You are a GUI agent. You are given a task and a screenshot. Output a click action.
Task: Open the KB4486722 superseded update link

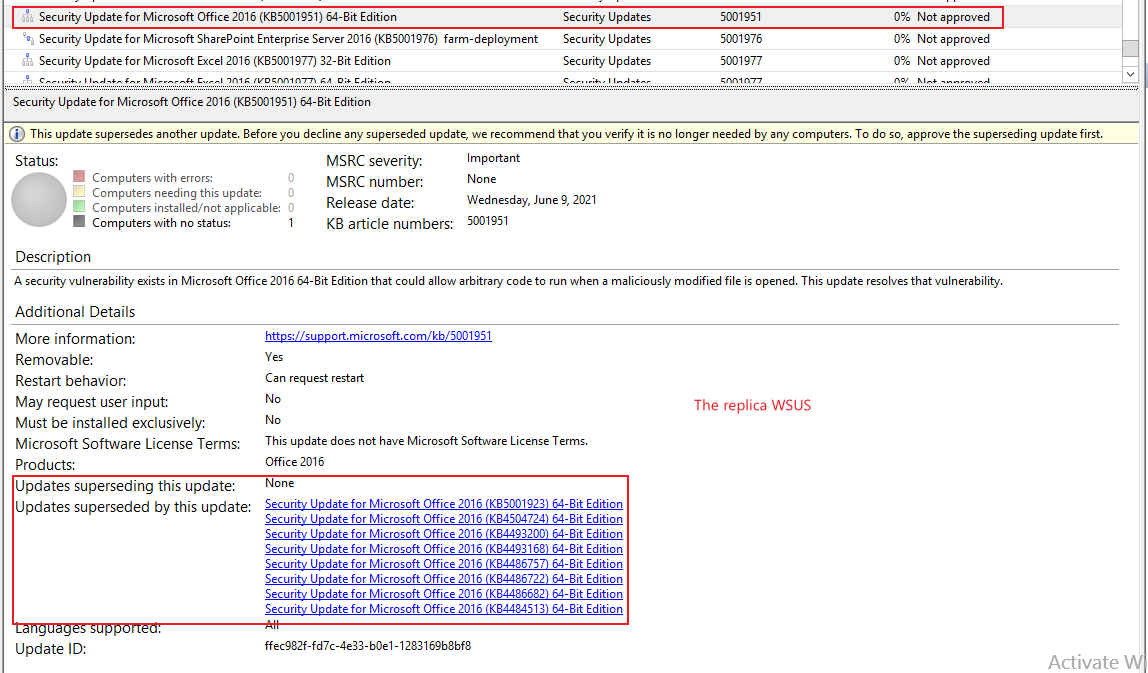click(444, 578)
